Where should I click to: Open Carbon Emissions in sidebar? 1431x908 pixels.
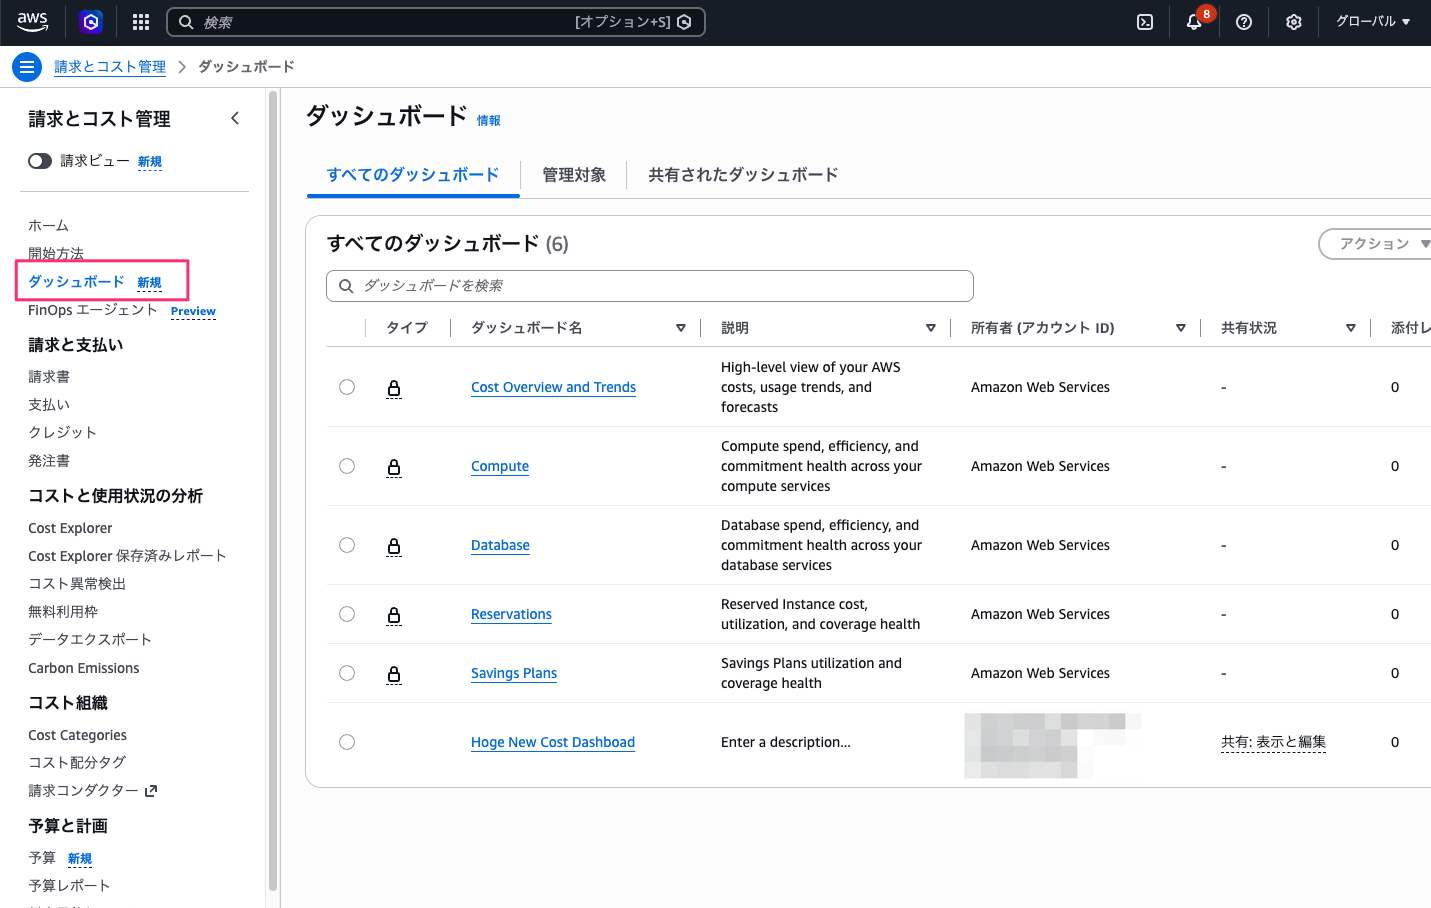click(x=84, y=668)
